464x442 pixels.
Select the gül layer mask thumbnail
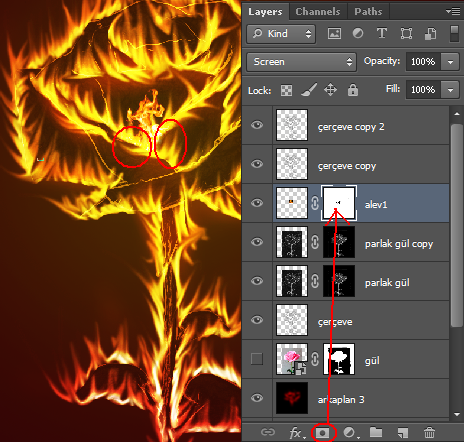339,359
